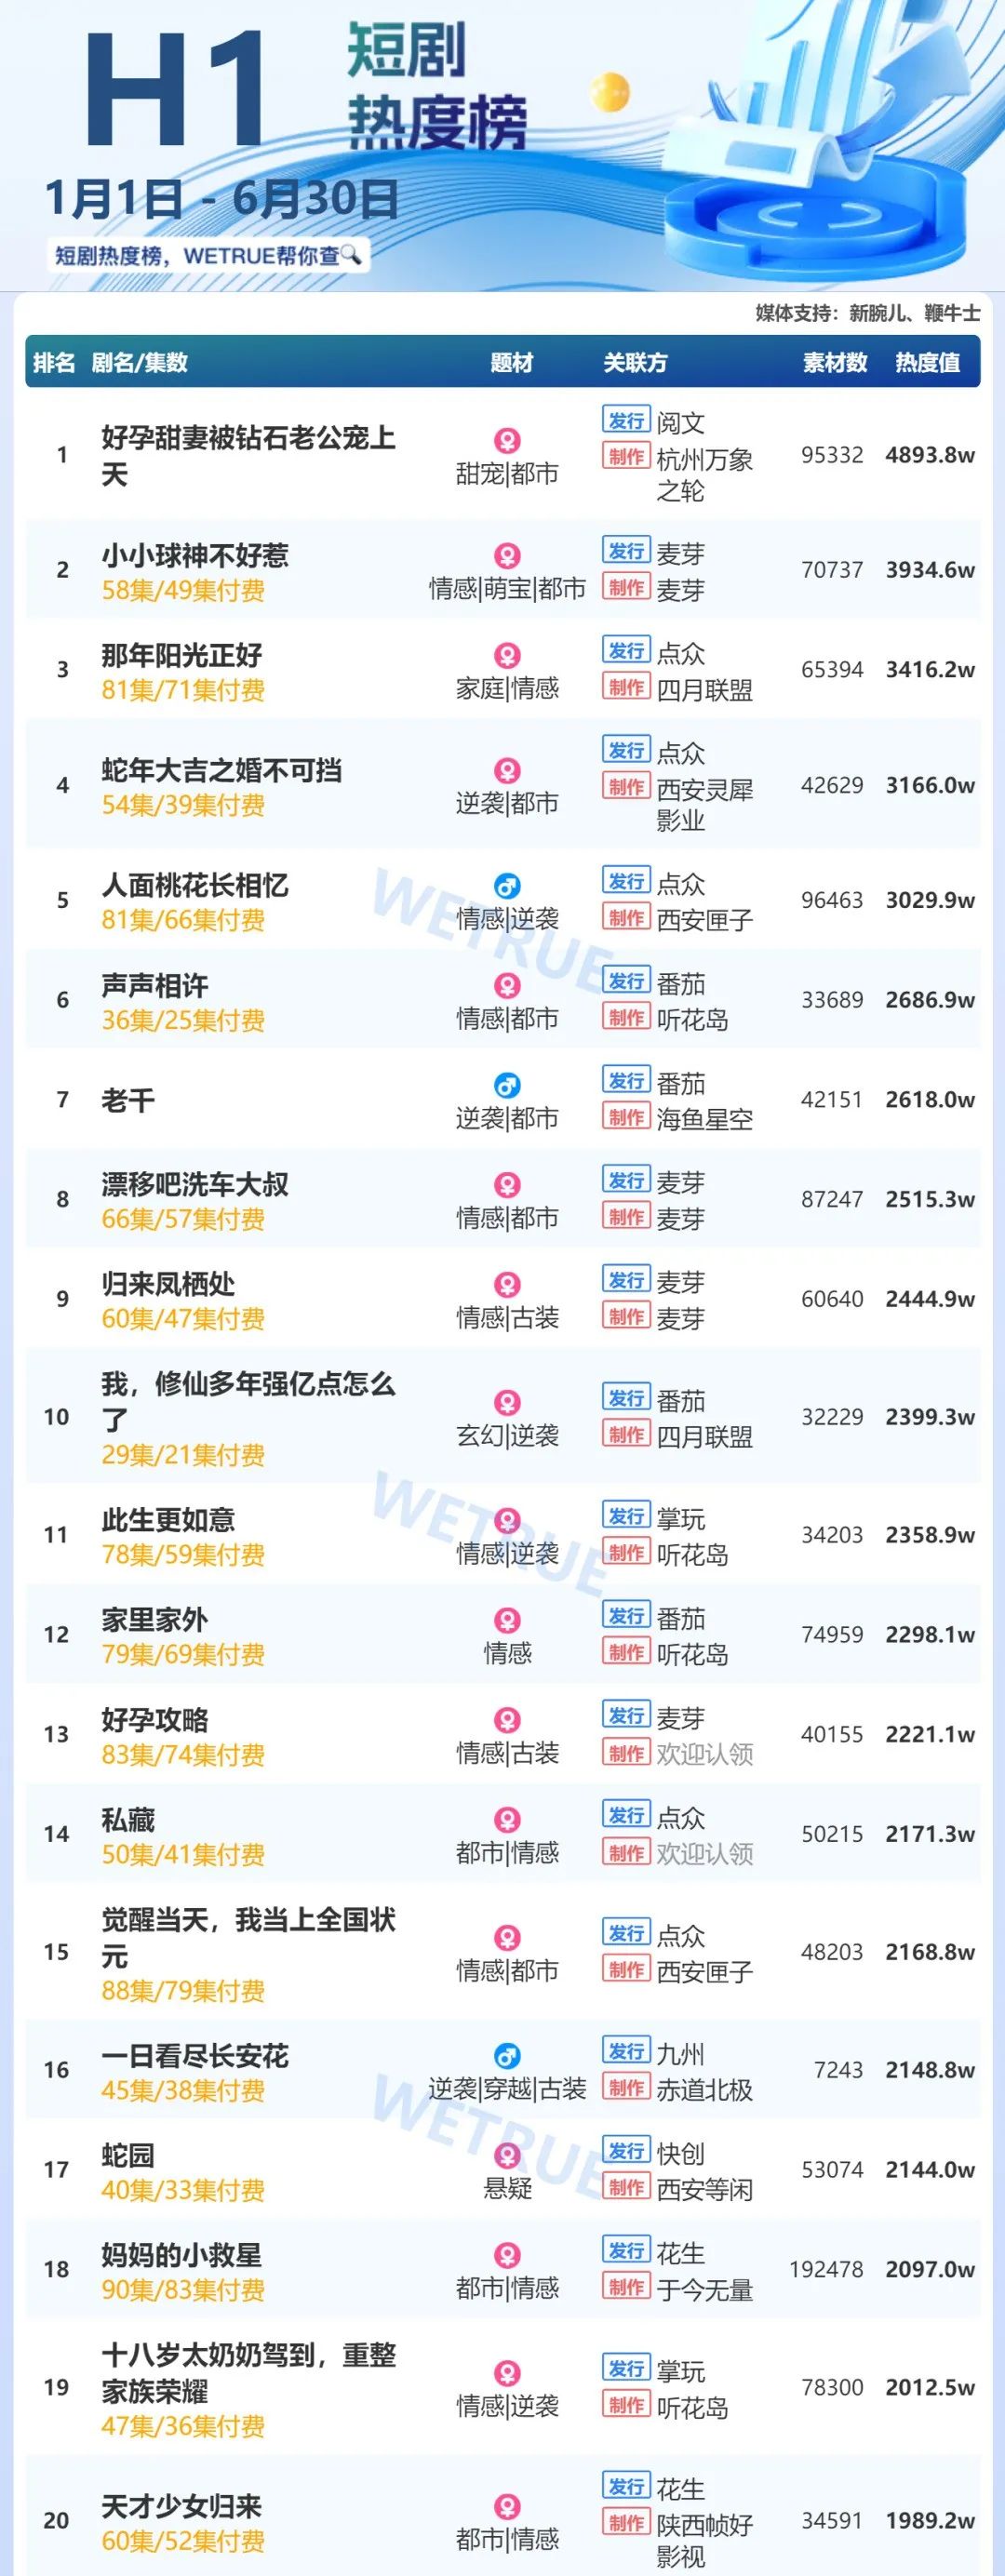
Task: Click male gender icon for 老千
Action: click(508, 1085)
